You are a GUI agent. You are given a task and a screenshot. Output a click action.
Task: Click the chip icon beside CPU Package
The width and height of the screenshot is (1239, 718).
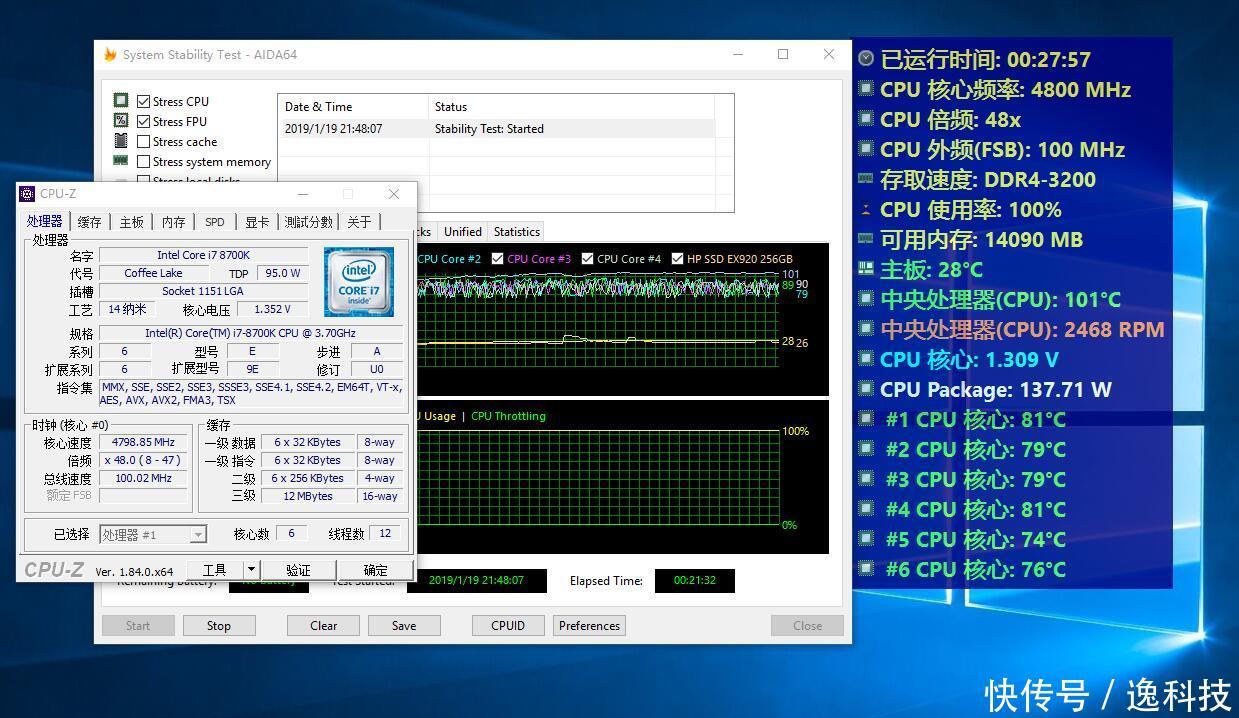click(866, 390)
